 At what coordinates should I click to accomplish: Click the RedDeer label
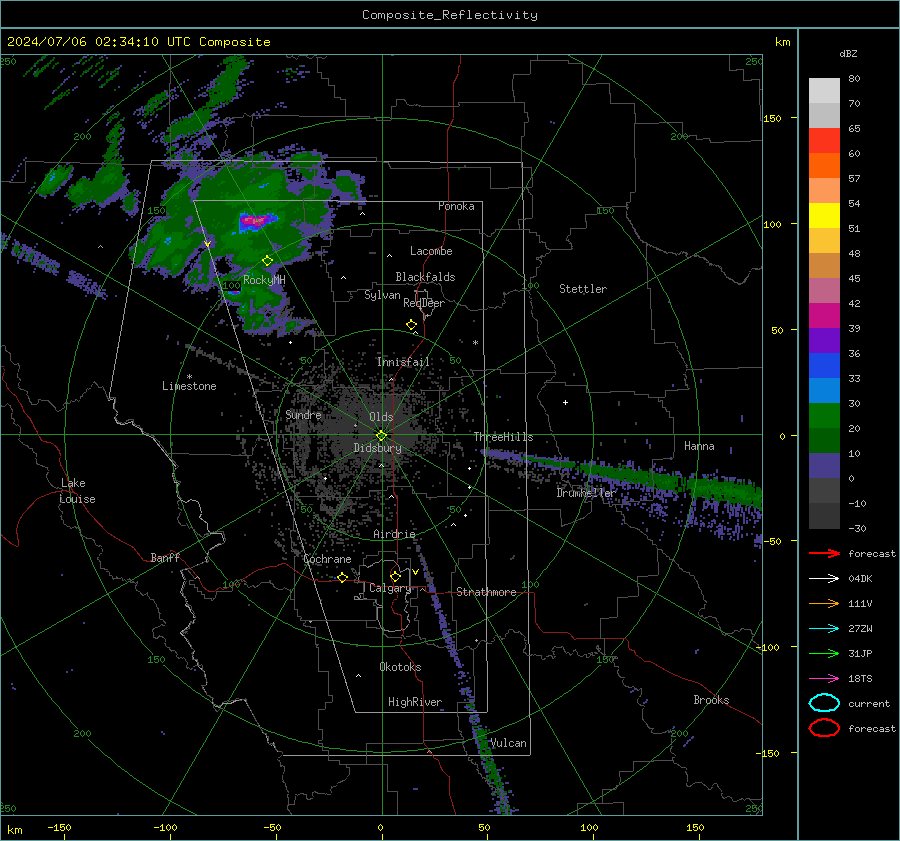424,303
